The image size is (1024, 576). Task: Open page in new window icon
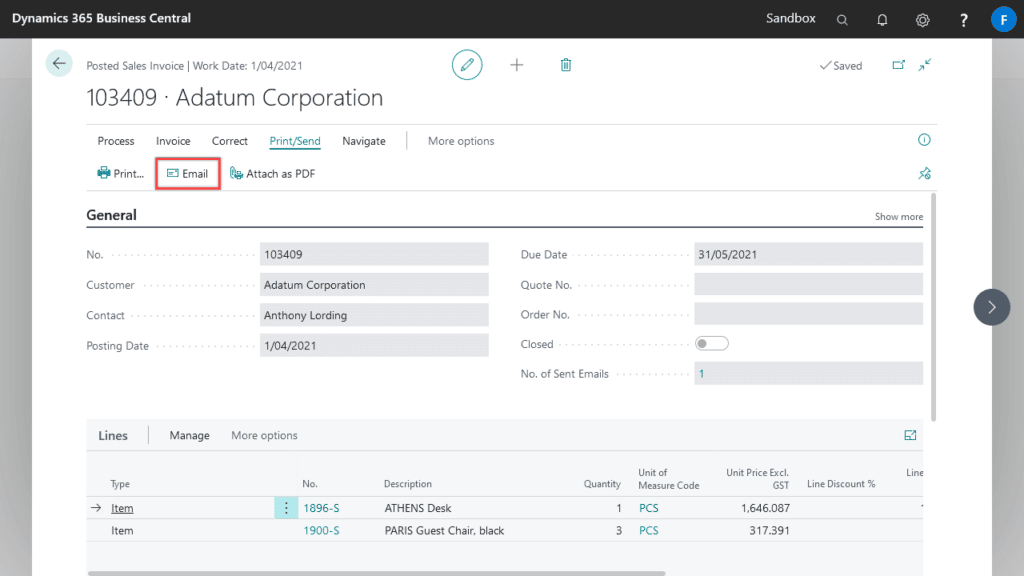point(898,65)
